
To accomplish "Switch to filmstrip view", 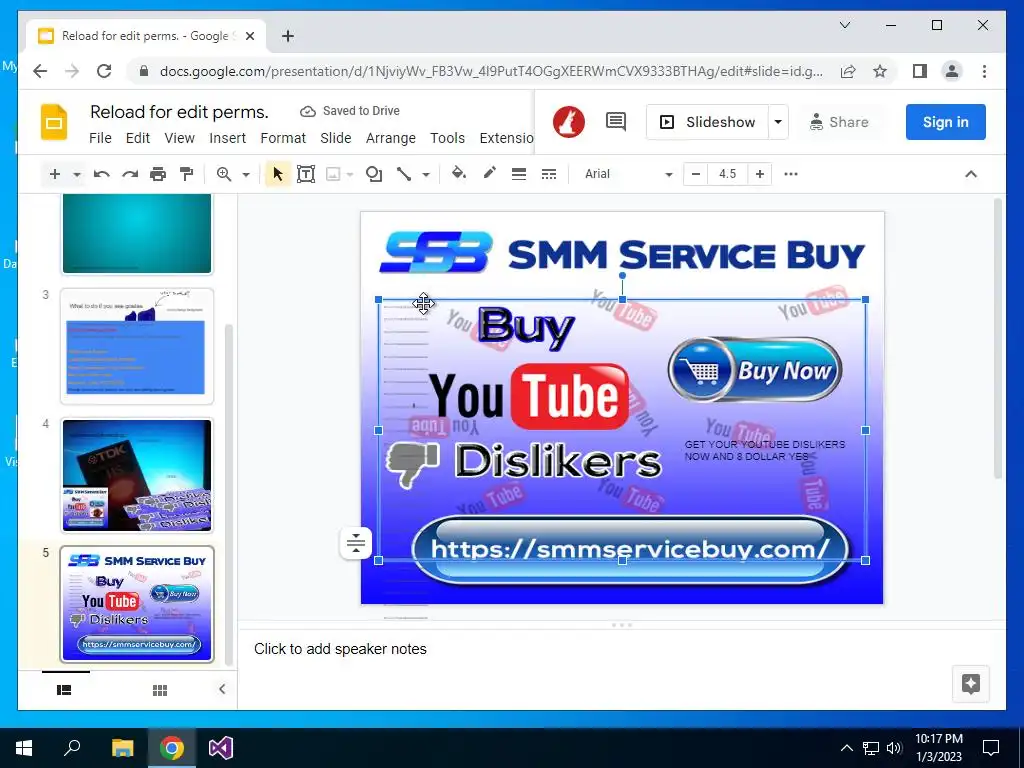I will [64, 690].
